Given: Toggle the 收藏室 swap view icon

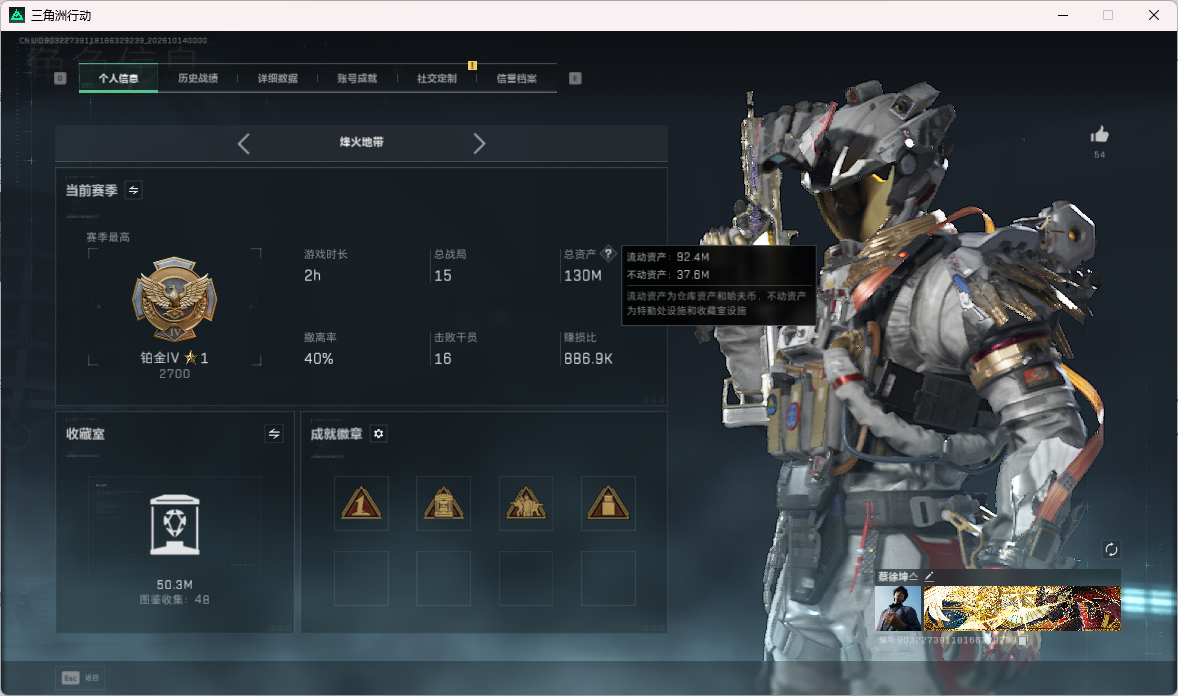Looking at the screenshot, I should coord(274,434).
